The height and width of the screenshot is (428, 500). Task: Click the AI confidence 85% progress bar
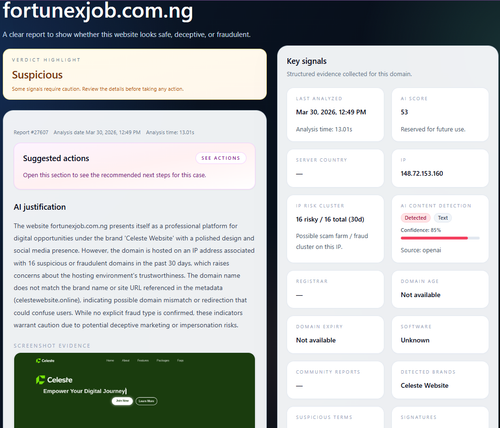[440, 238]
